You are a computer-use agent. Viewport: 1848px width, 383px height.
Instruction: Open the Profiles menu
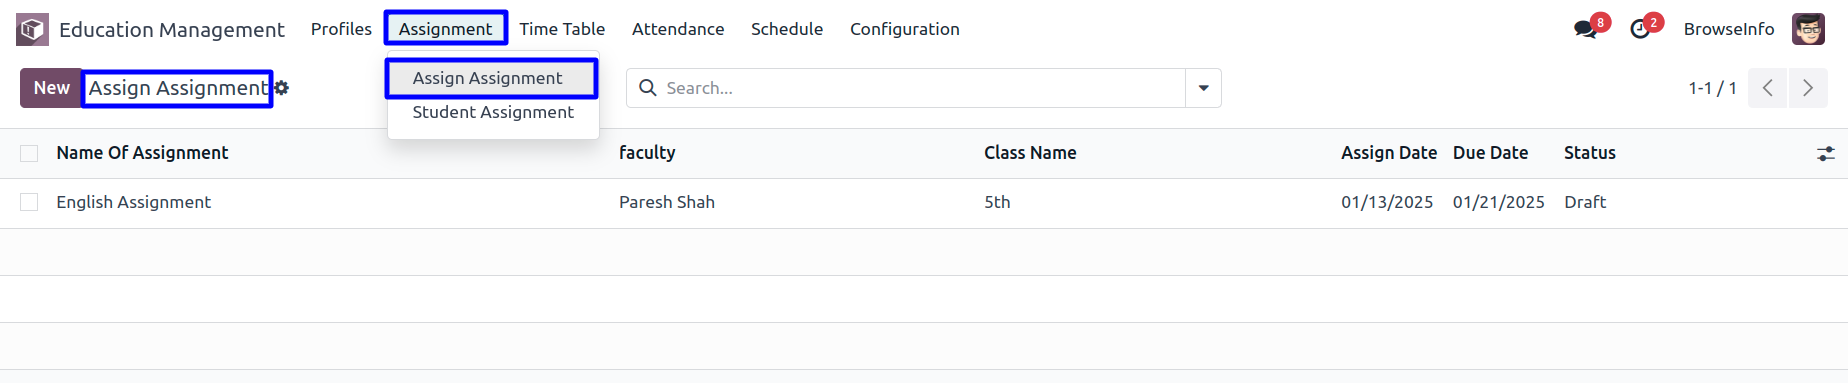(x=341, y=29)
